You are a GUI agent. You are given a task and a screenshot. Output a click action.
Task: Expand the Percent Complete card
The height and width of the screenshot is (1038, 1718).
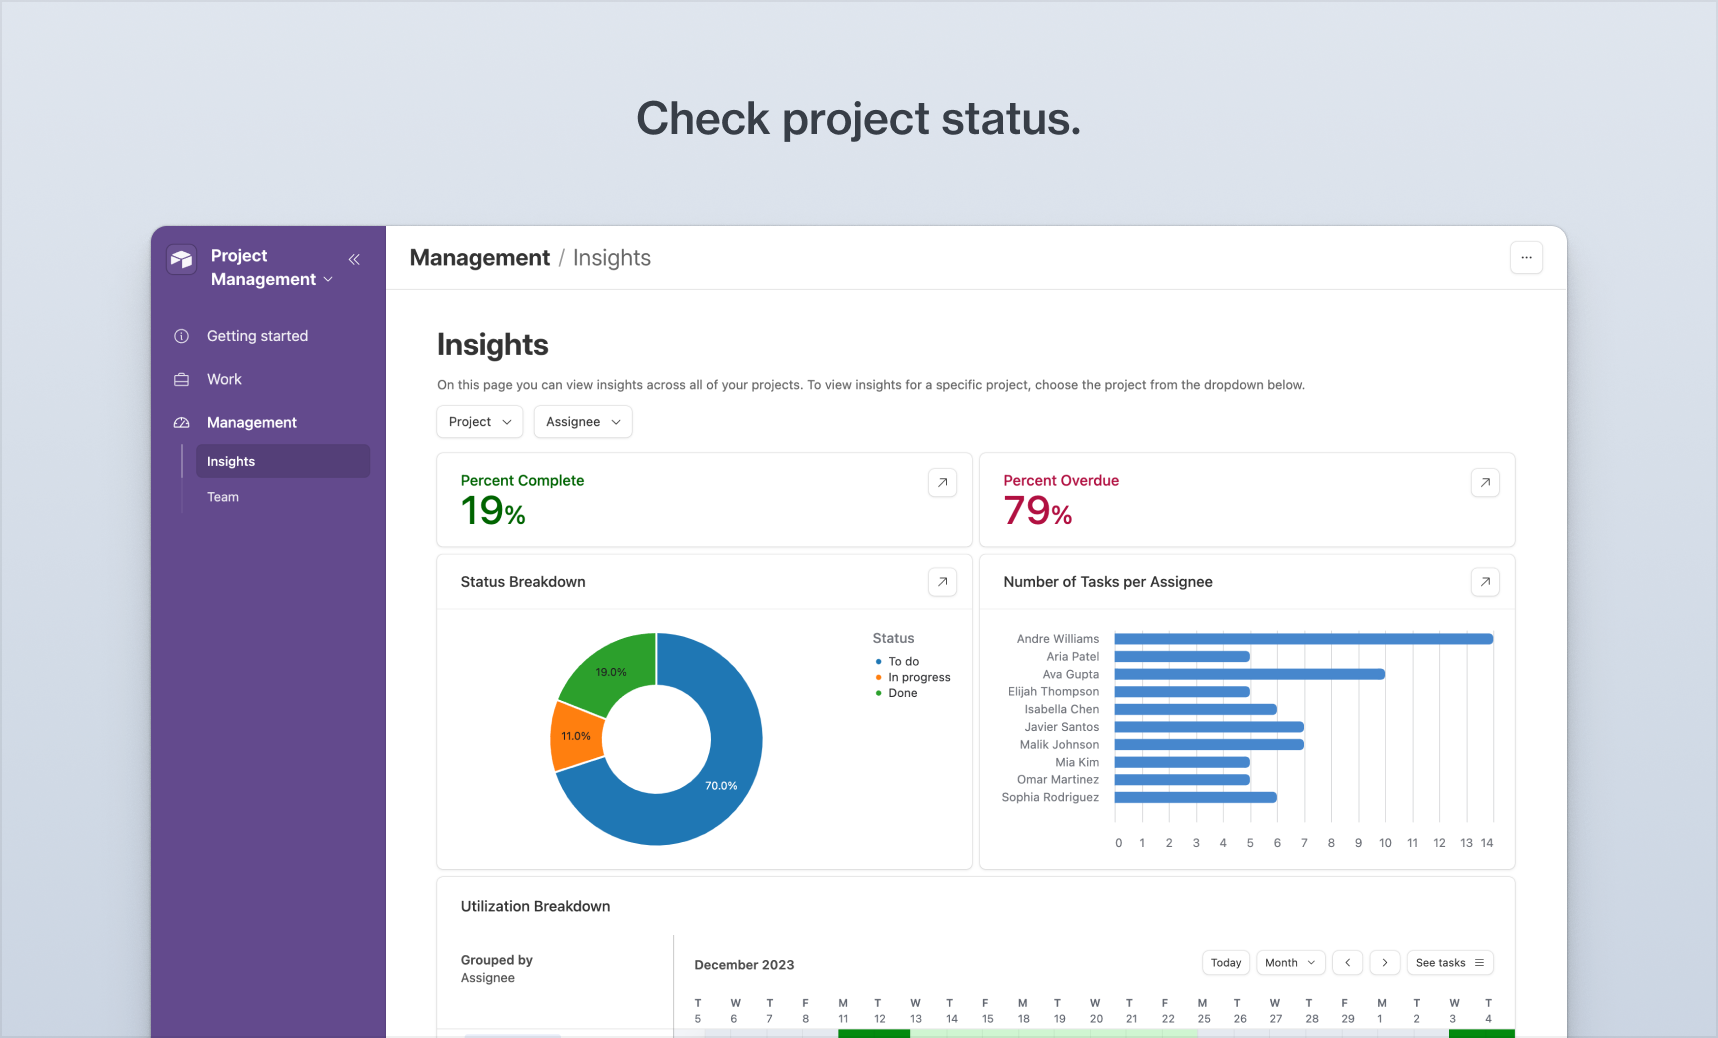pos(942,483)
